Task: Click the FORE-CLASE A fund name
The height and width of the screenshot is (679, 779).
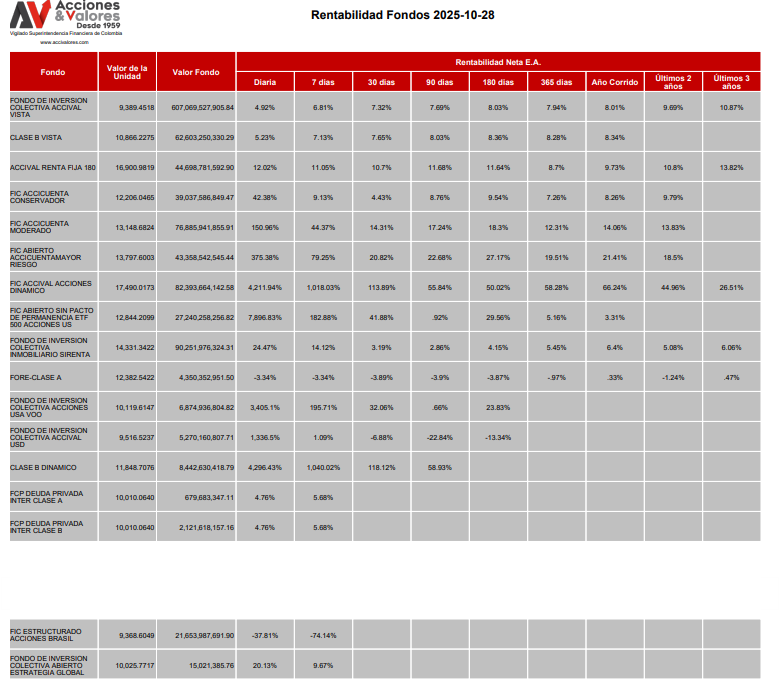Action: 36,377
